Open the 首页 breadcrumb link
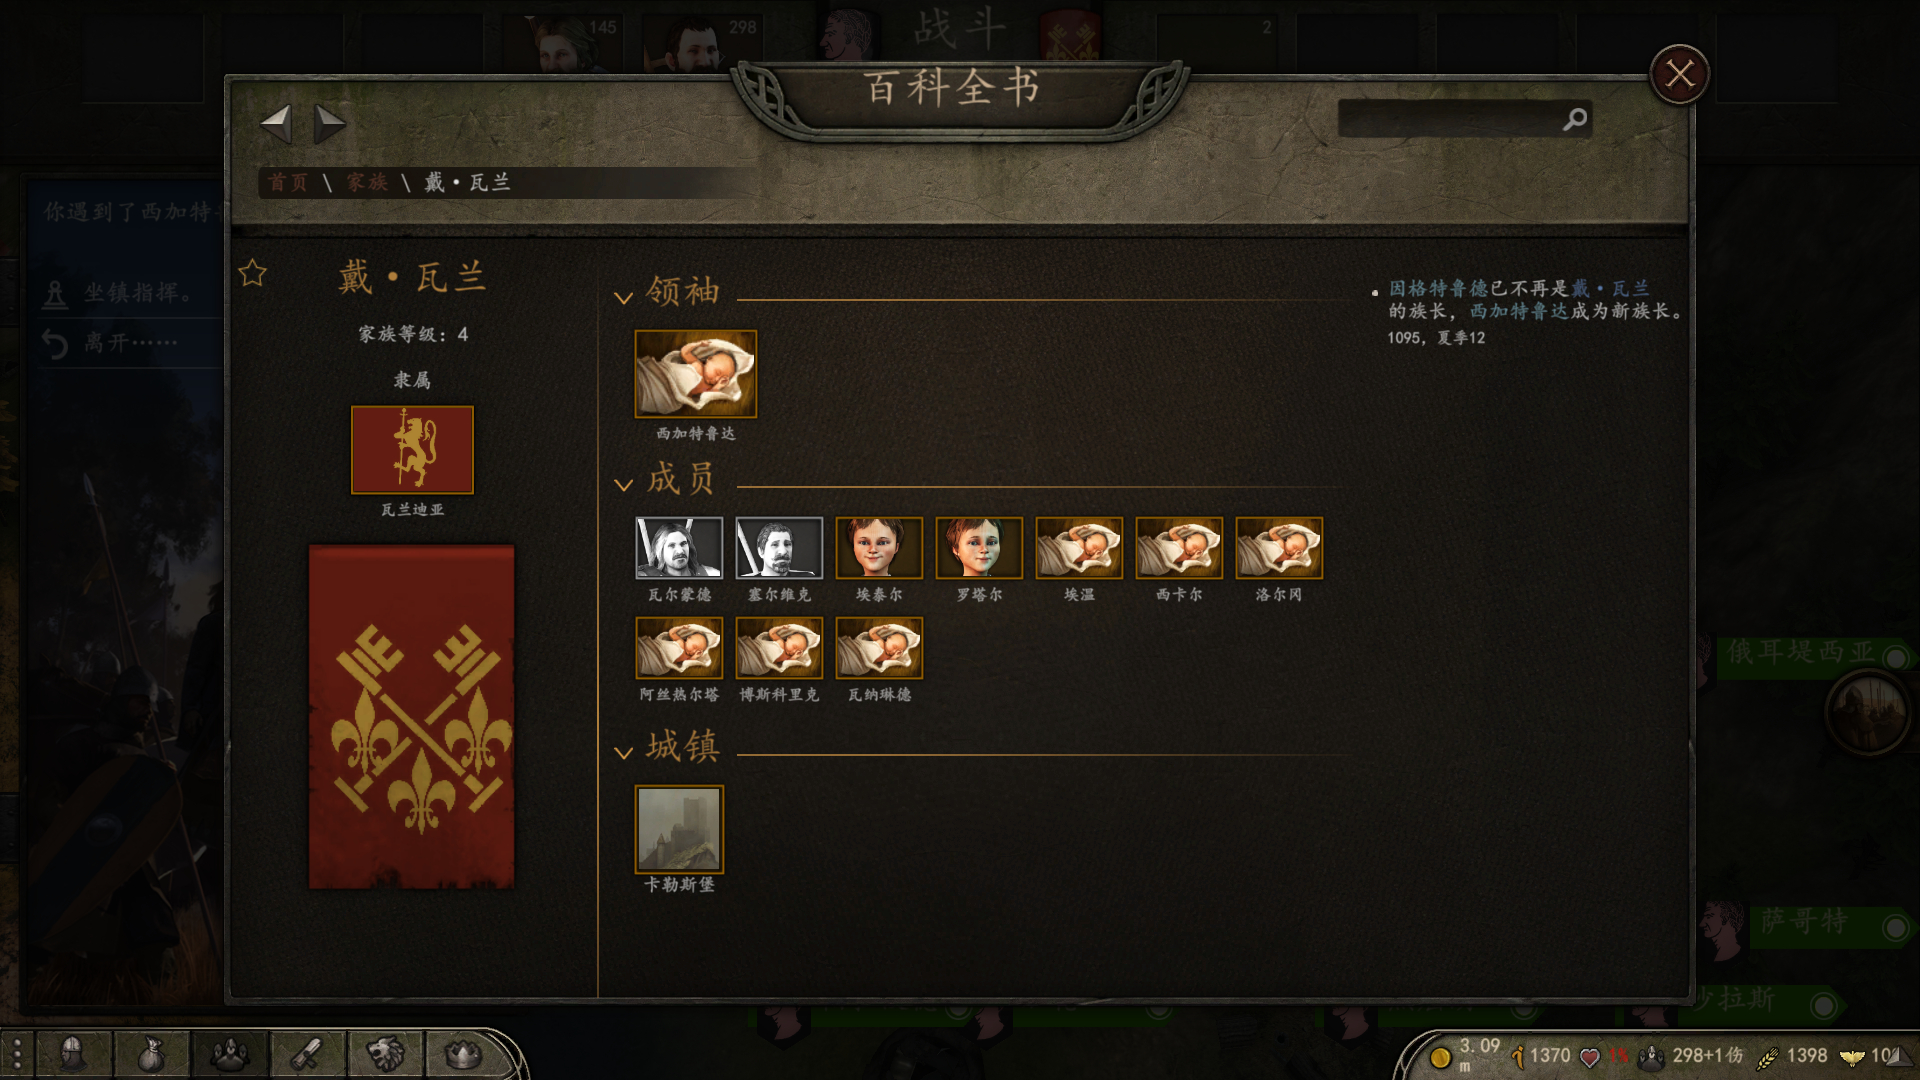 point(288,182)
